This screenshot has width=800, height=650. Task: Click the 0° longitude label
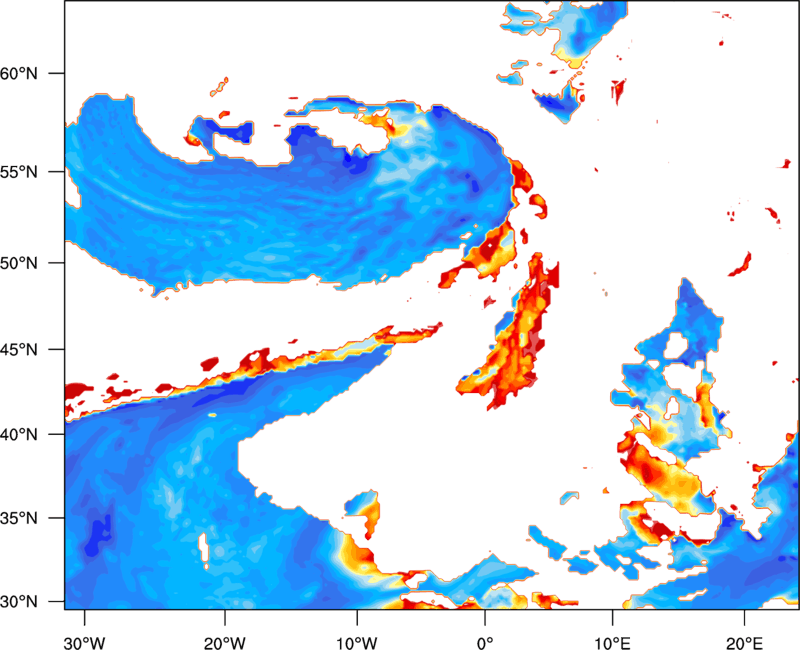pos(485,643)
